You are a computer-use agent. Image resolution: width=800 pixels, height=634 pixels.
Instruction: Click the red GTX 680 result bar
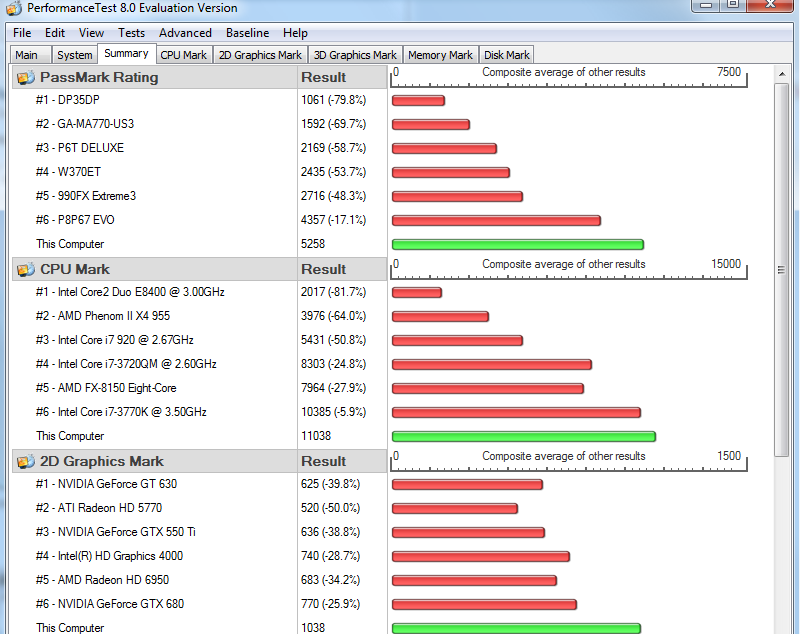pyautogui.click(x=484, y=604)
